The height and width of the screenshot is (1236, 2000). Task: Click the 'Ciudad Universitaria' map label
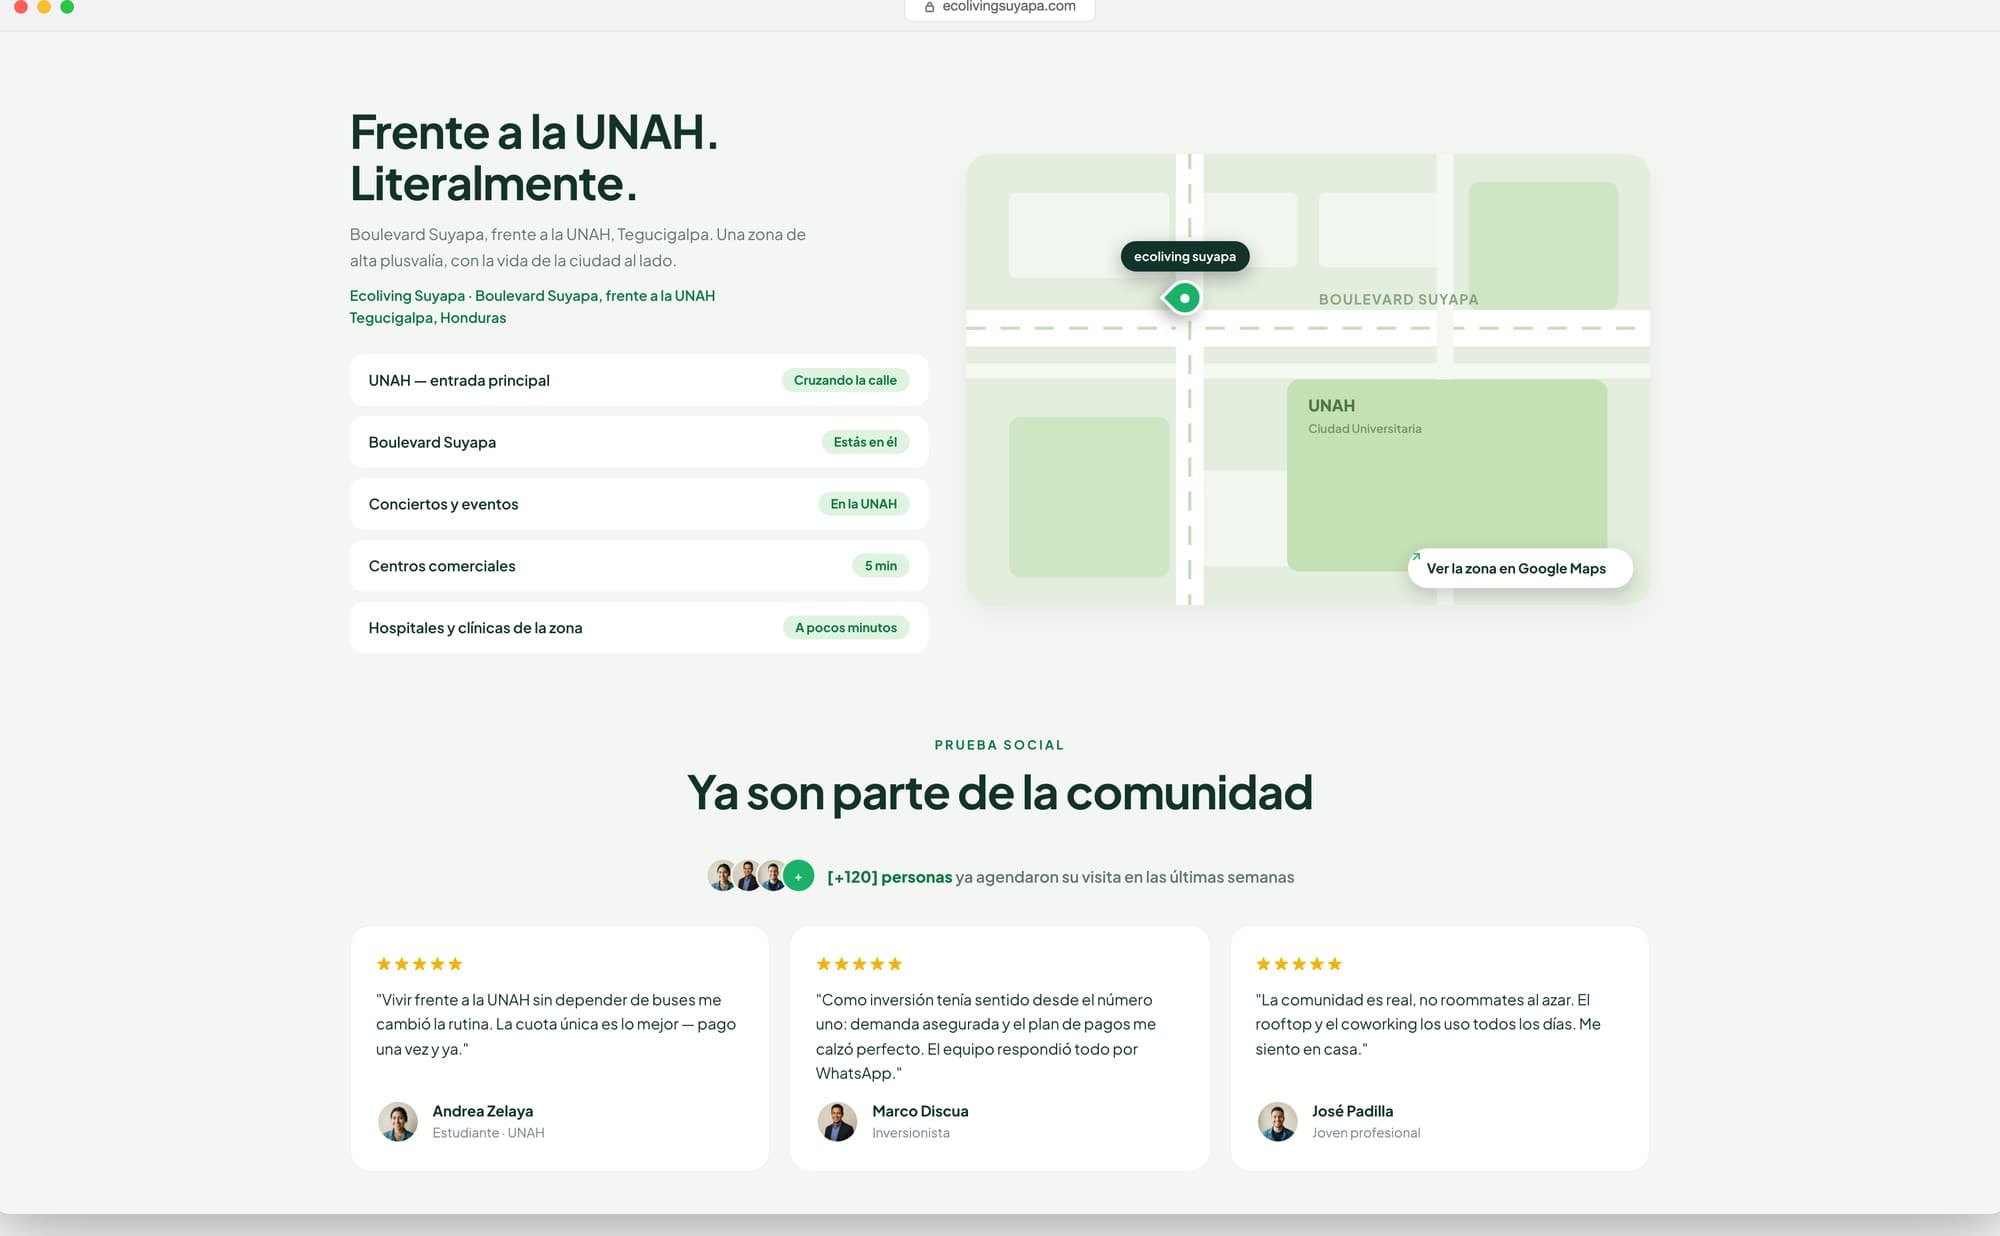point(1365,429)
